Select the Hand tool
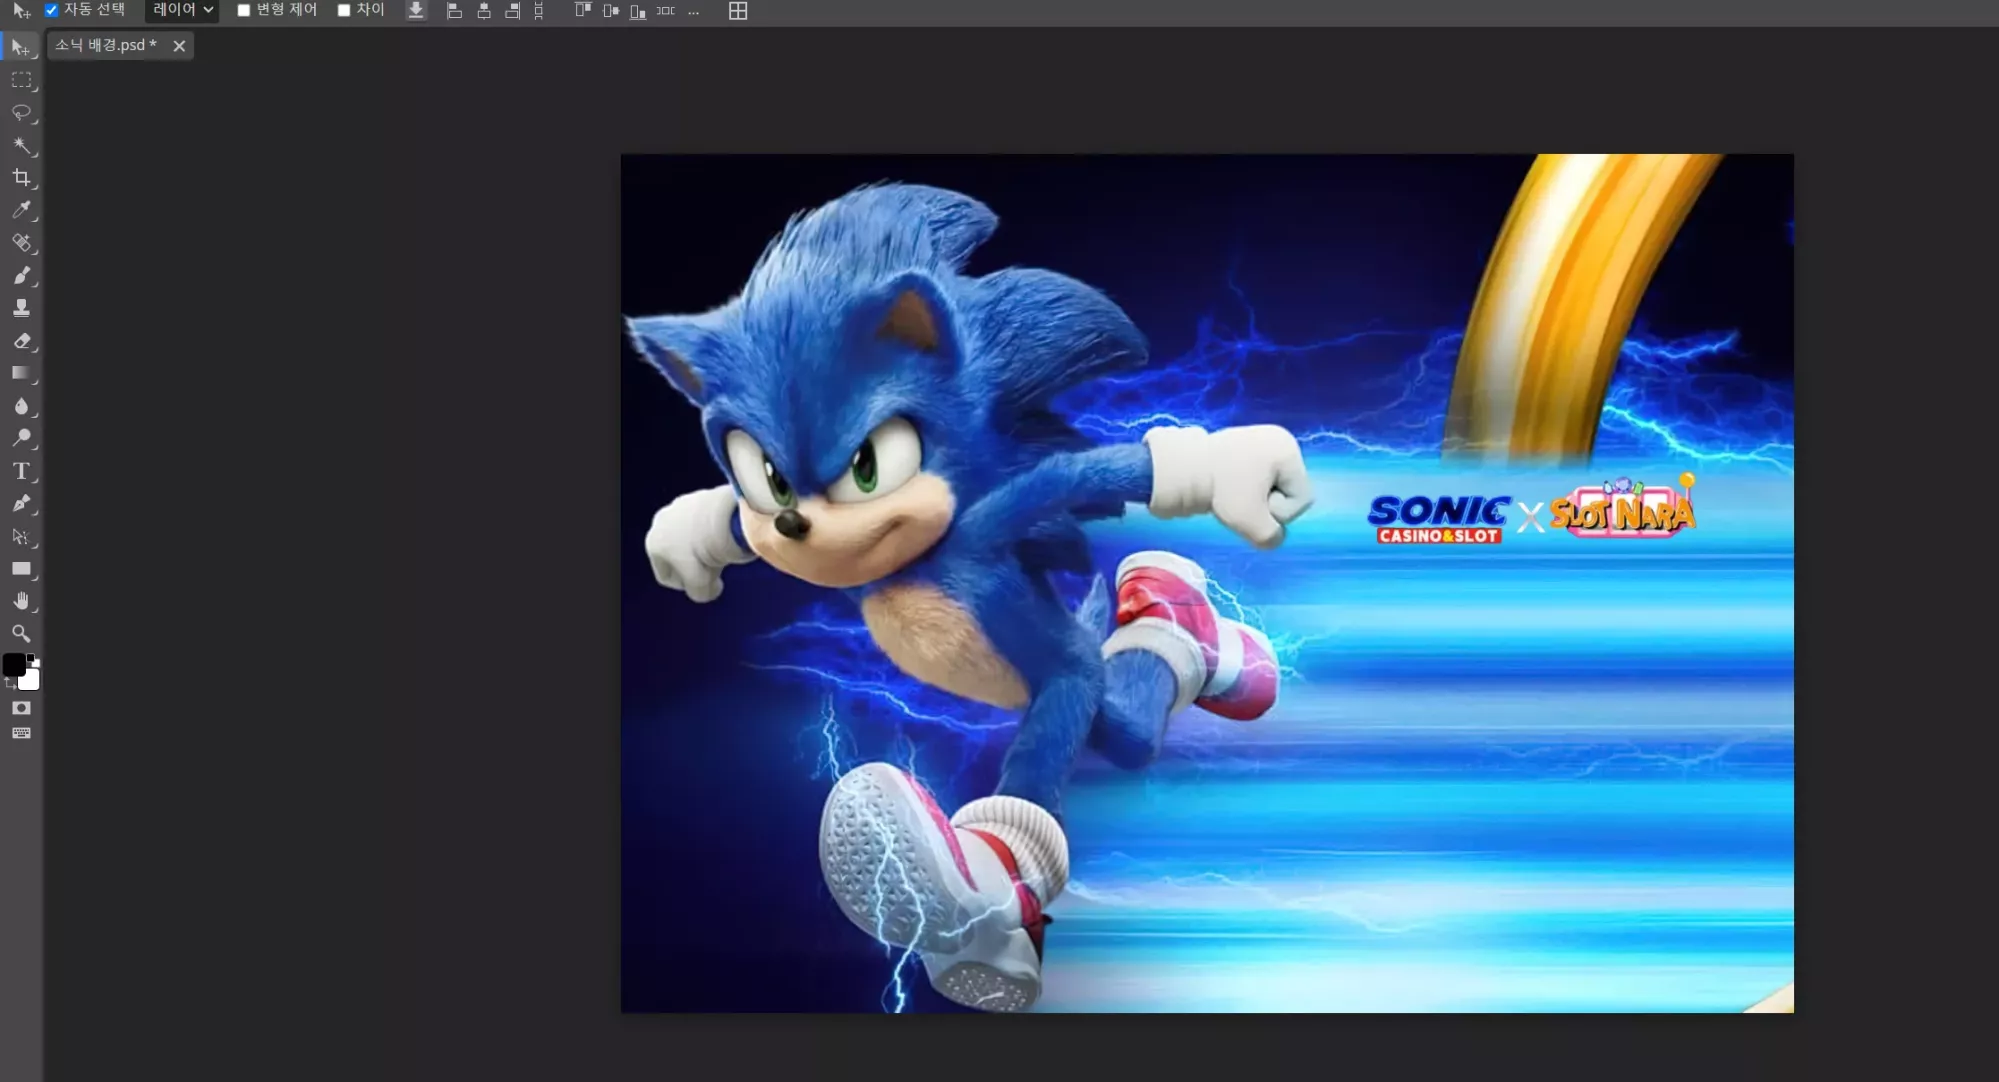1999x1082 pixels. tap(21, 601)
